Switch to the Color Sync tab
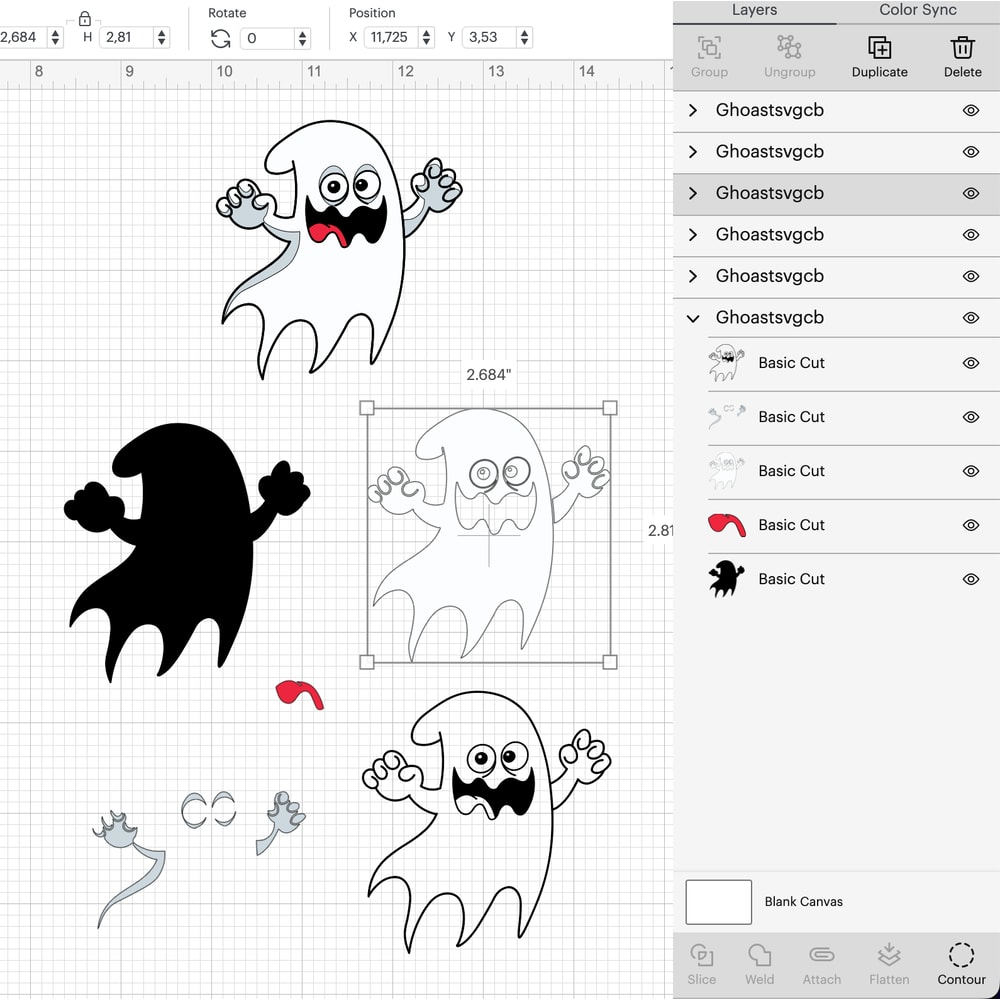The image size is (1000, 1000). coord(917,10)
